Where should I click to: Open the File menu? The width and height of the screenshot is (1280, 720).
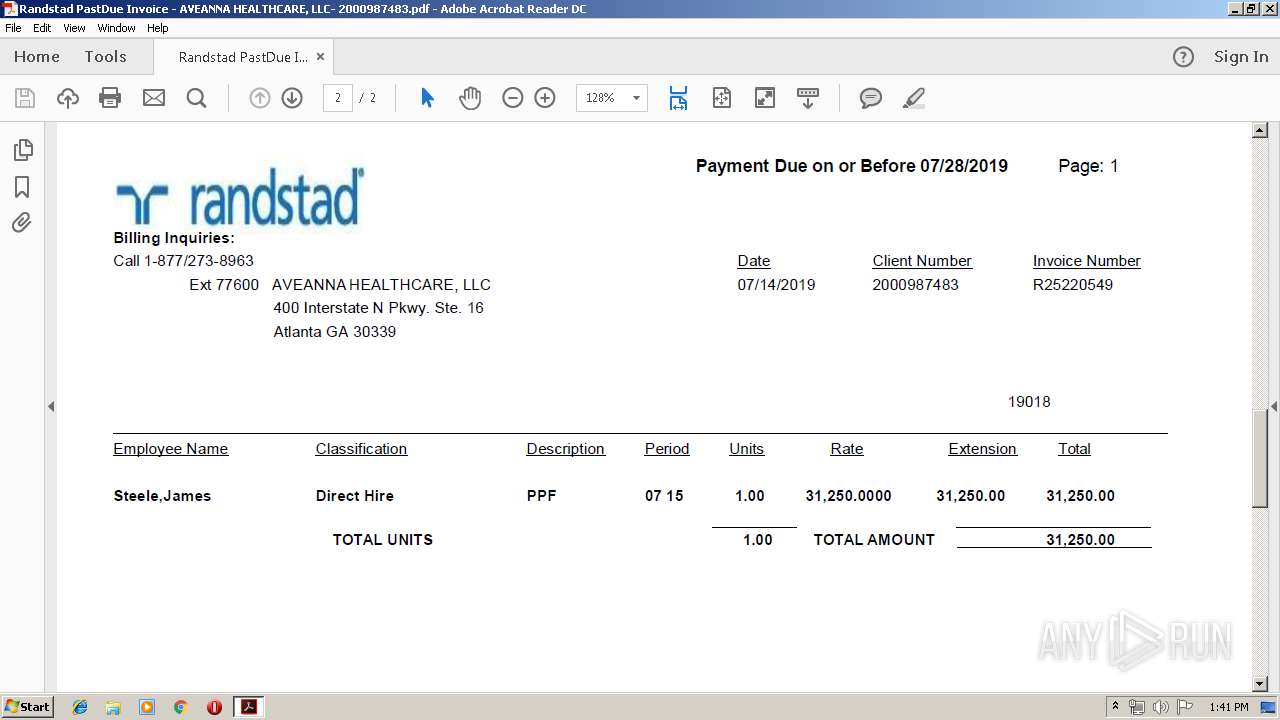(13, 28)
